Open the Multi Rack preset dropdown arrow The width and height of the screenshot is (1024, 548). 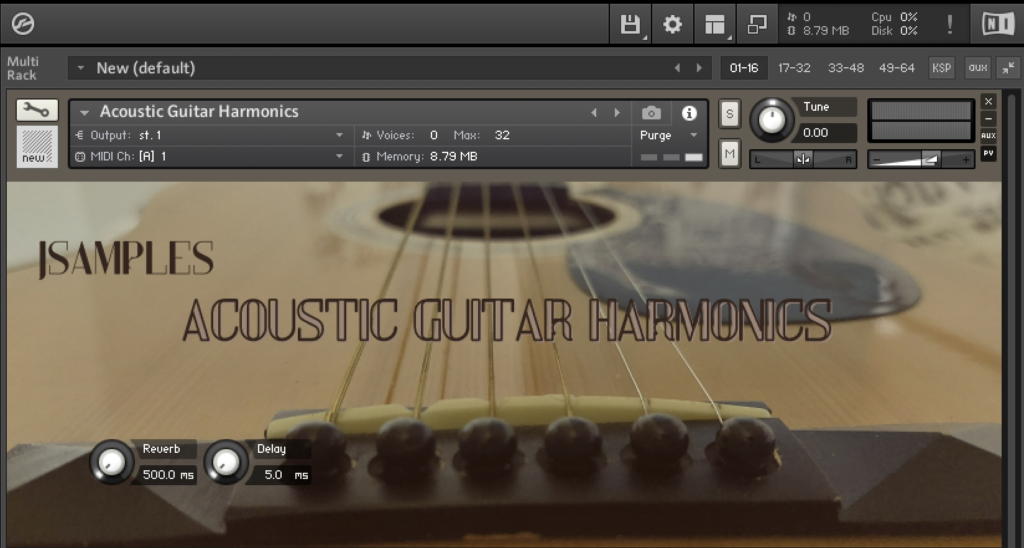80,68
